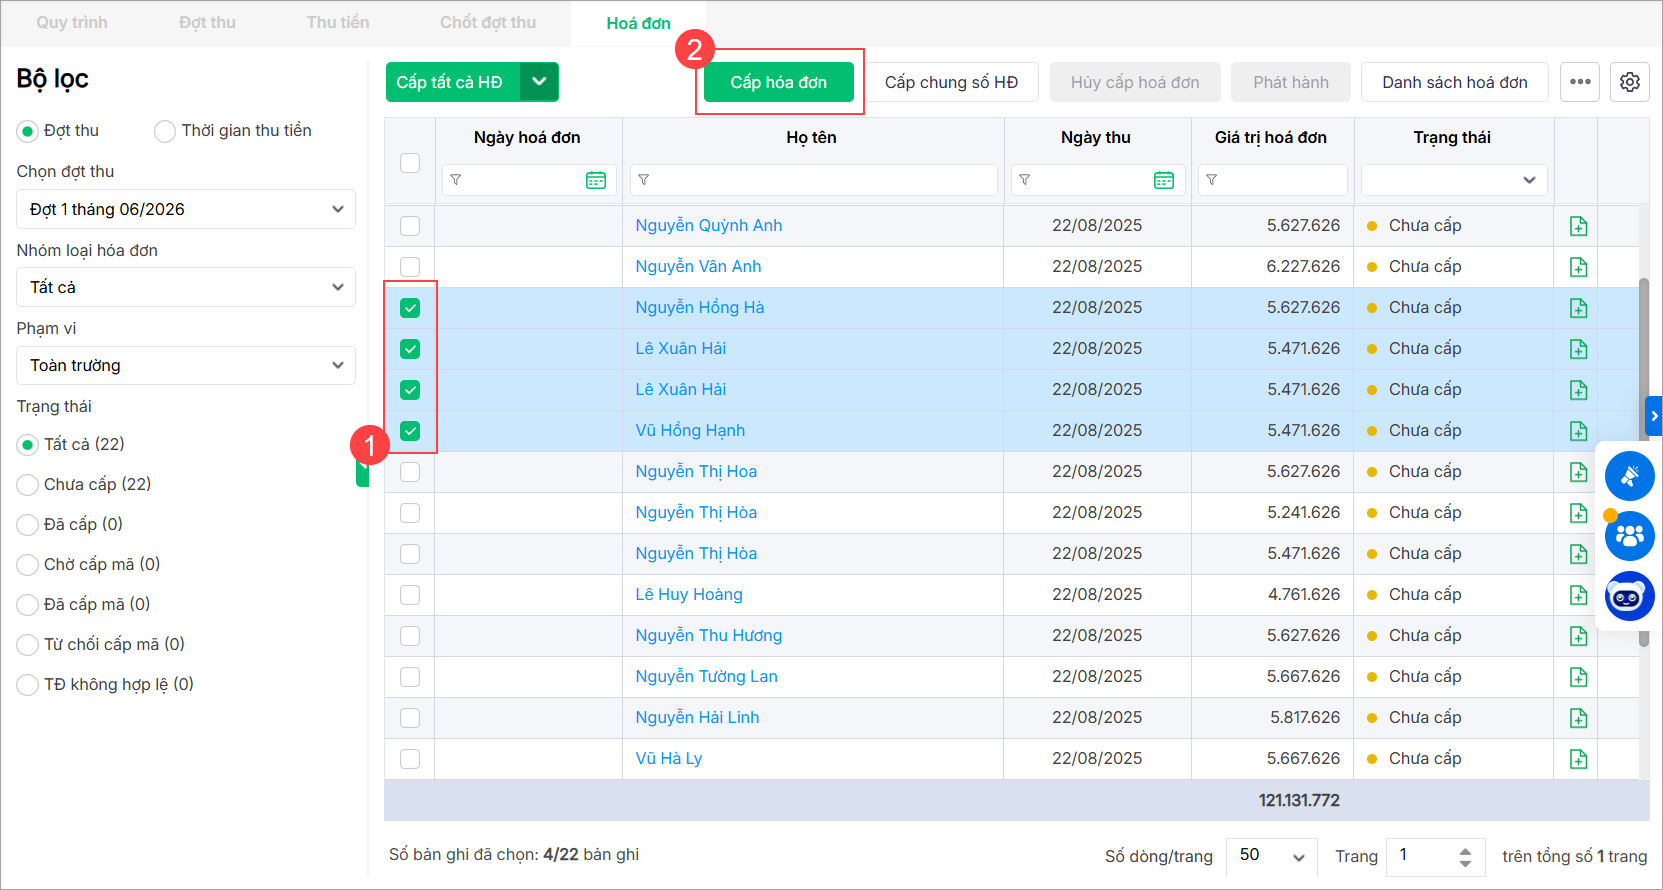Open the community group floating button

1630,536
